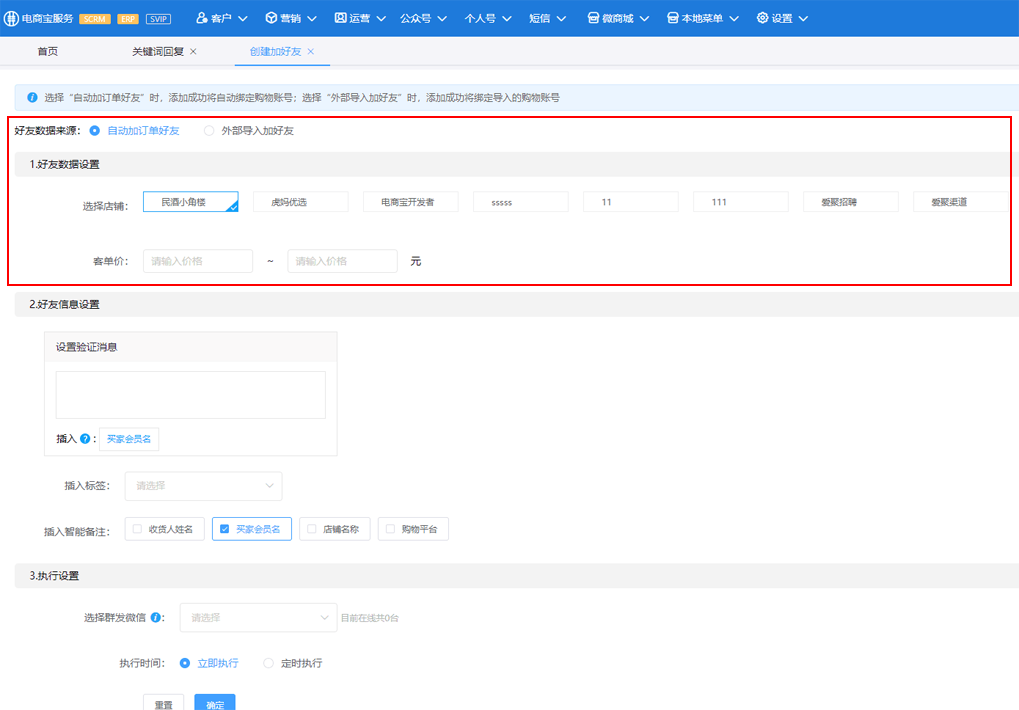Open the 插入标签 dropdown
1019x710 pixels.
[x=203, y=486]
